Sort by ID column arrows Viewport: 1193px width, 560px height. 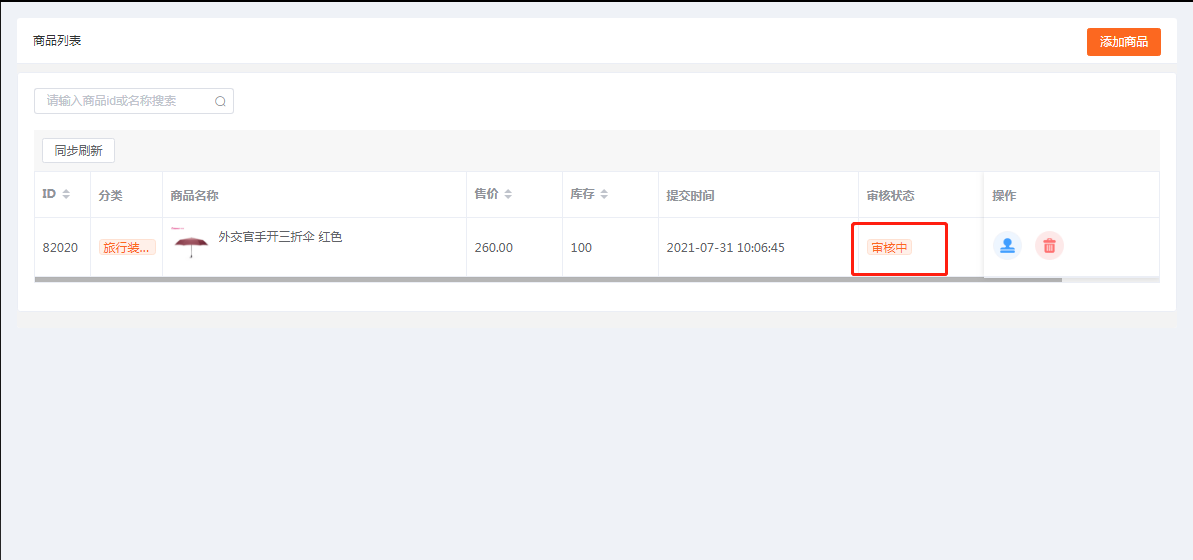click(x=66, y=195)
